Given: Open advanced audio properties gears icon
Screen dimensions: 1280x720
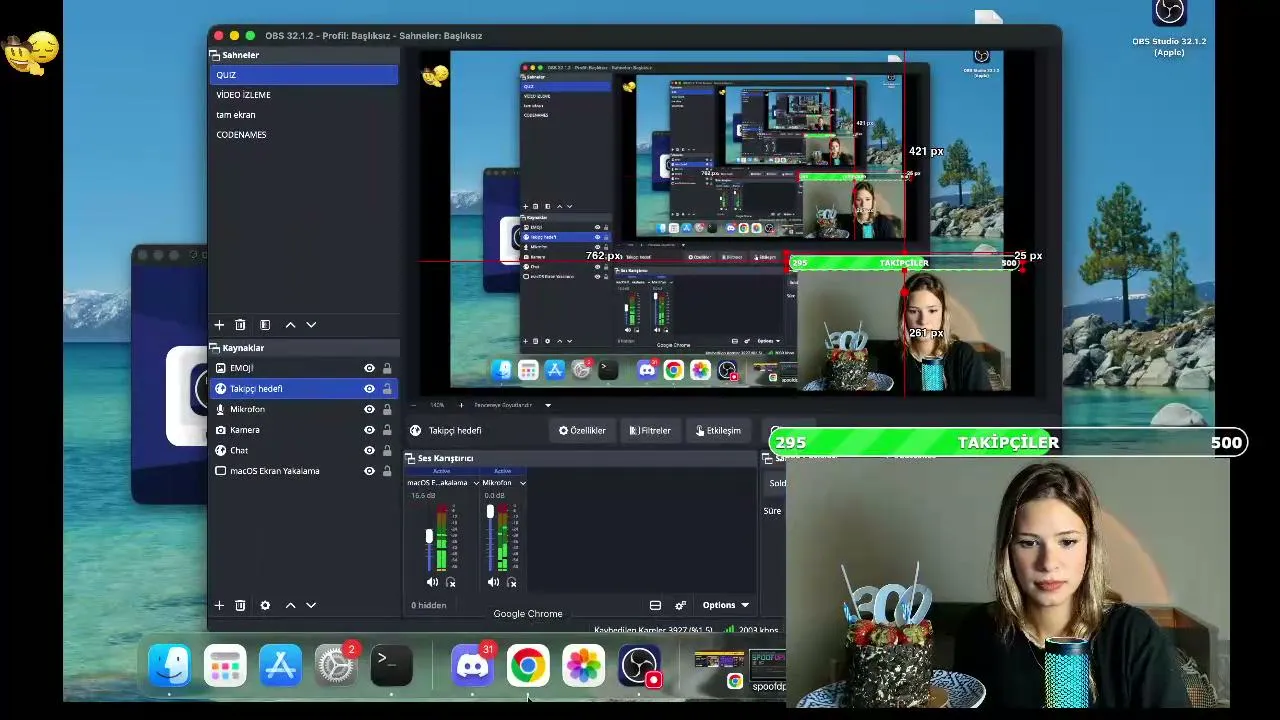Looking at the screenshot, I should click(680, 605).
